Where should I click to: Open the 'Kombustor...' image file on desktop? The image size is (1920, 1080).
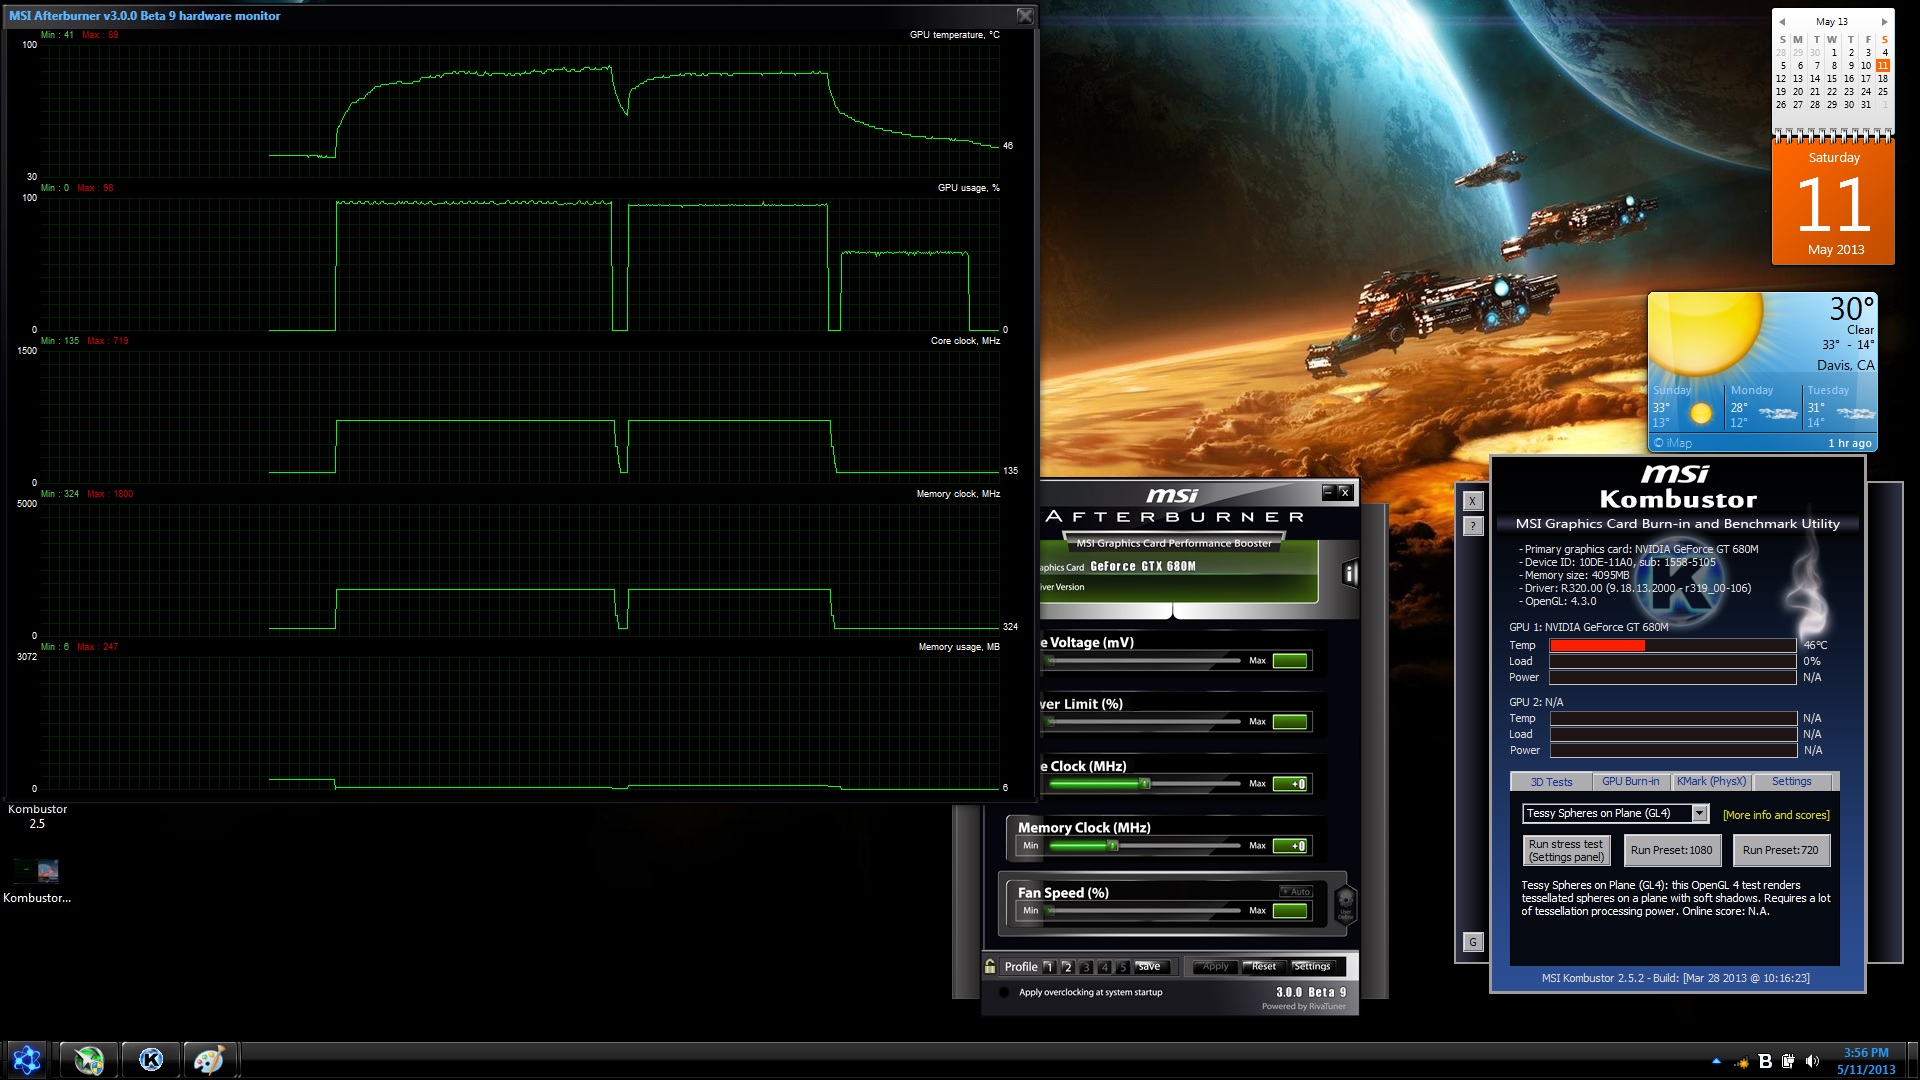[37, 882]
